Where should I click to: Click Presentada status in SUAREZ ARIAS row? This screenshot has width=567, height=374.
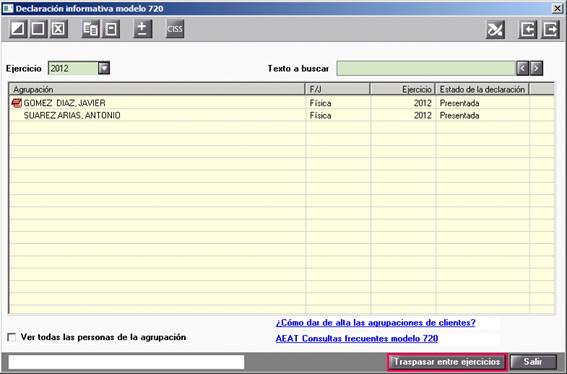click(482, 115)
